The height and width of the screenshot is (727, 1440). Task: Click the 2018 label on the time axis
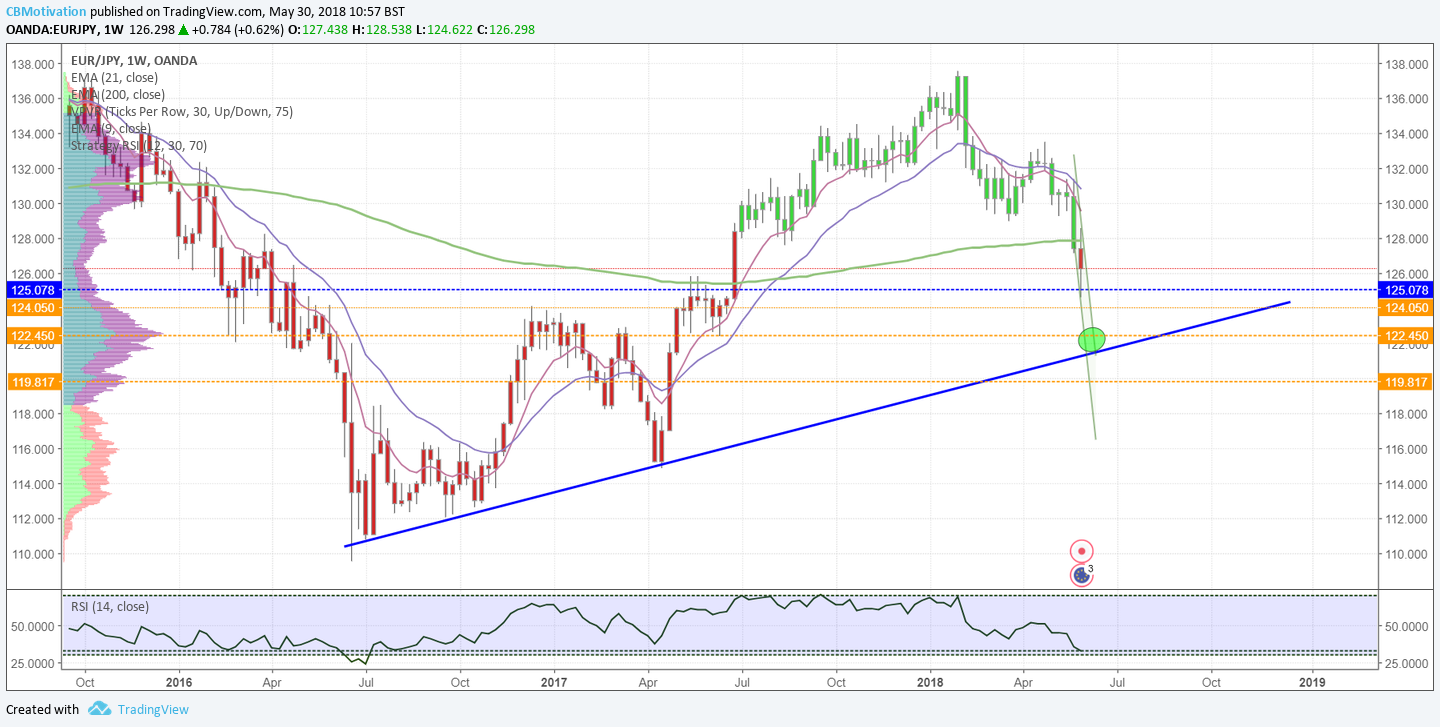pyautogui.click(x=930, y=683)
